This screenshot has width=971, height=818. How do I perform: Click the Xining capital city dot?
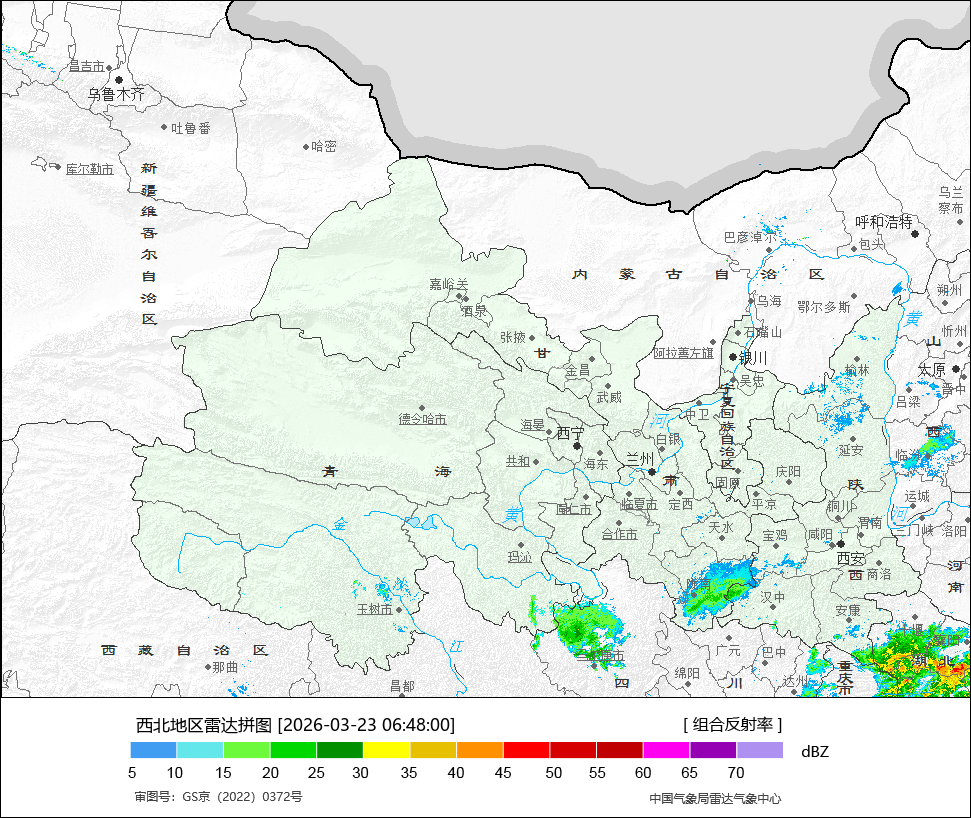click(x=577, y=446)
